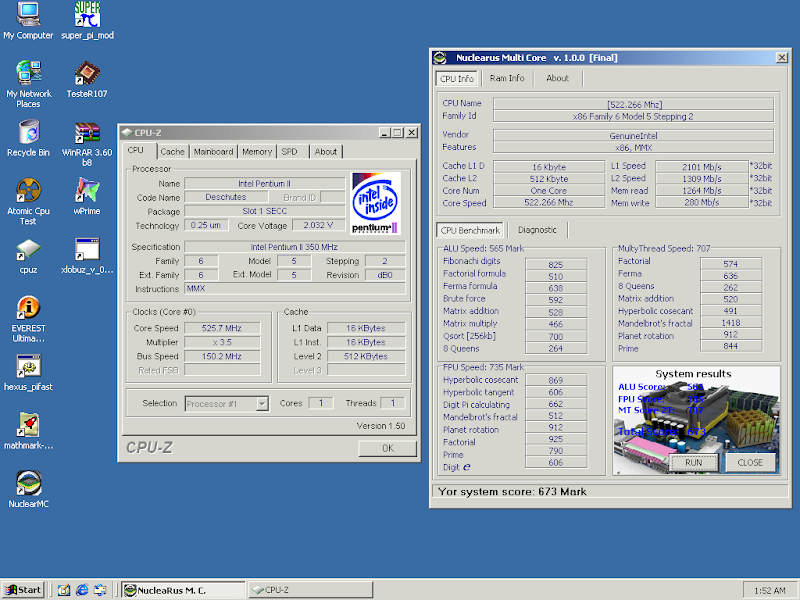Launch wPrime desktop shortcut

87,196
